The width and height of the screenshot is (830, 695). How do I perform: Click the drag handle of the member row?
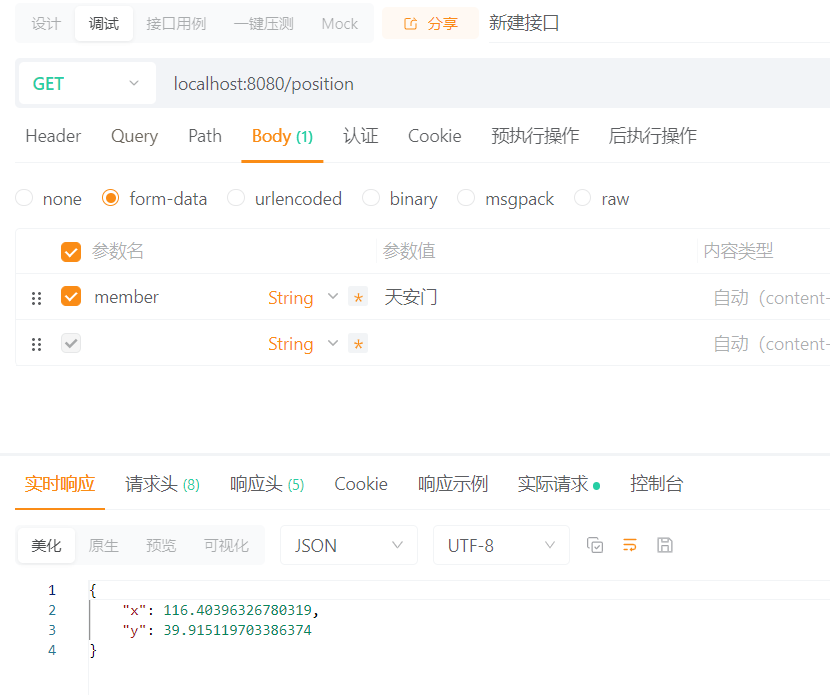[x=37, y=298]
